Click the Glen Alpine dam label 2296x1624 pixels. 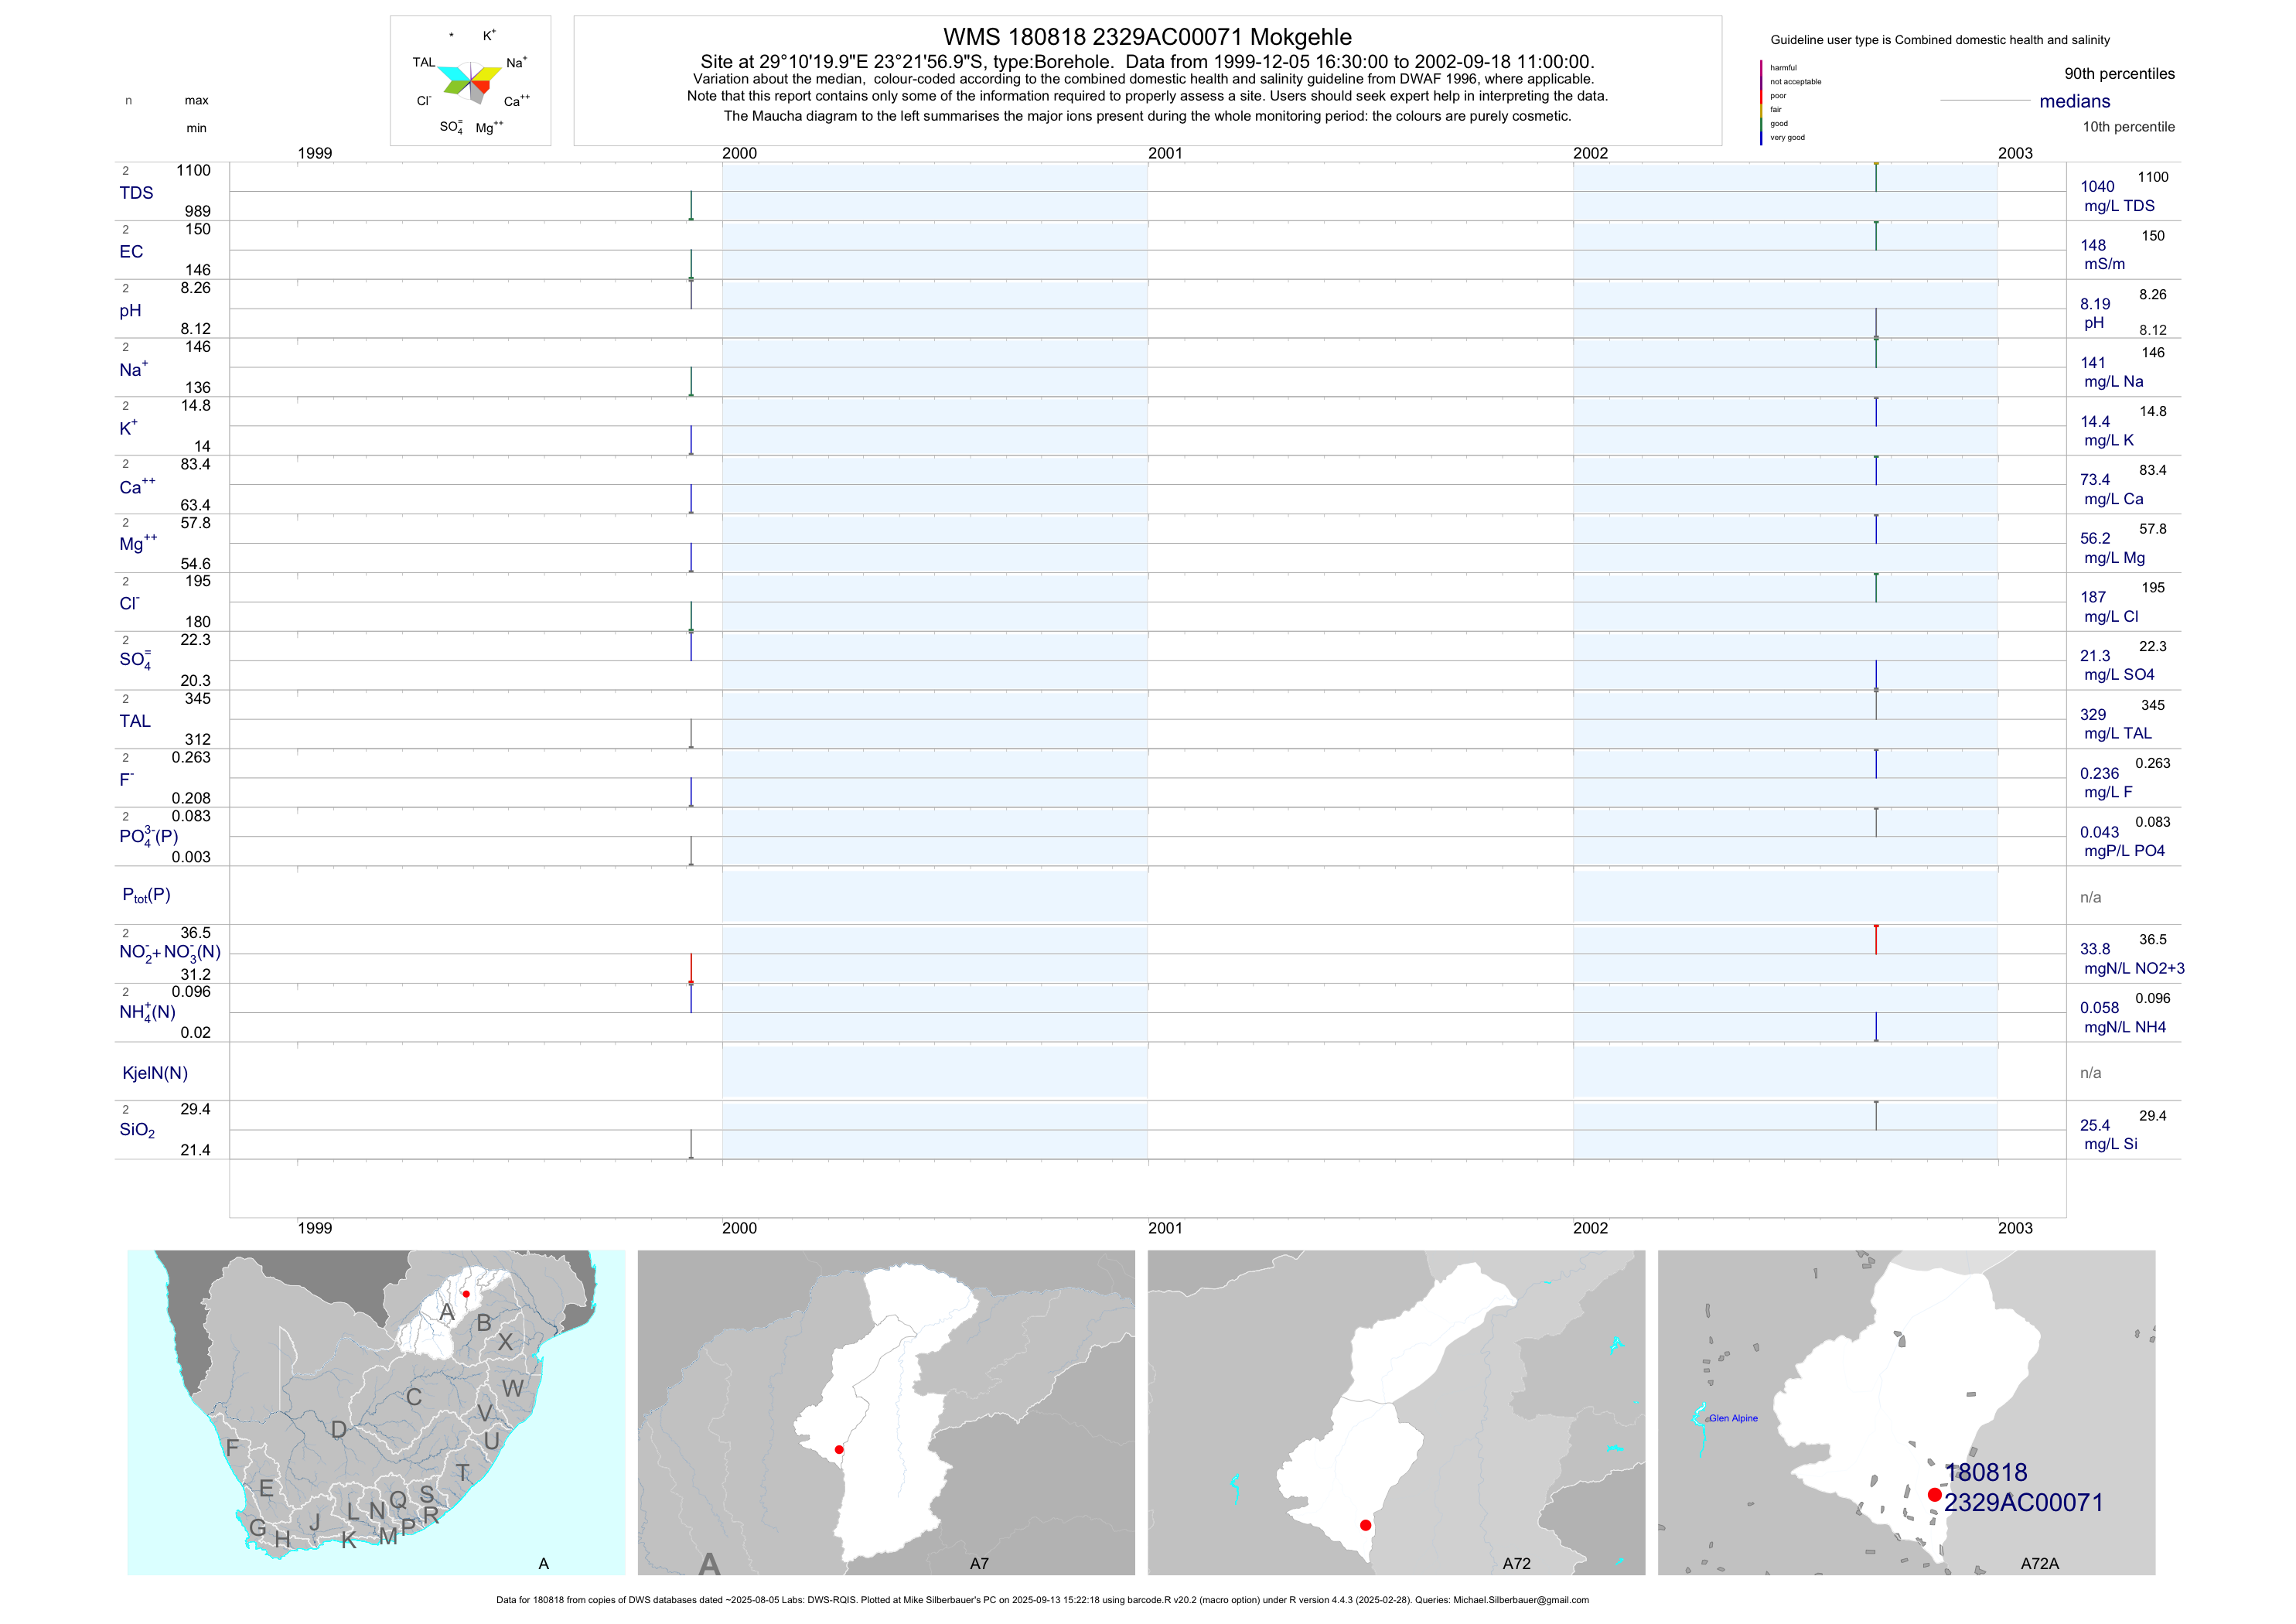click(1732, 1418)
